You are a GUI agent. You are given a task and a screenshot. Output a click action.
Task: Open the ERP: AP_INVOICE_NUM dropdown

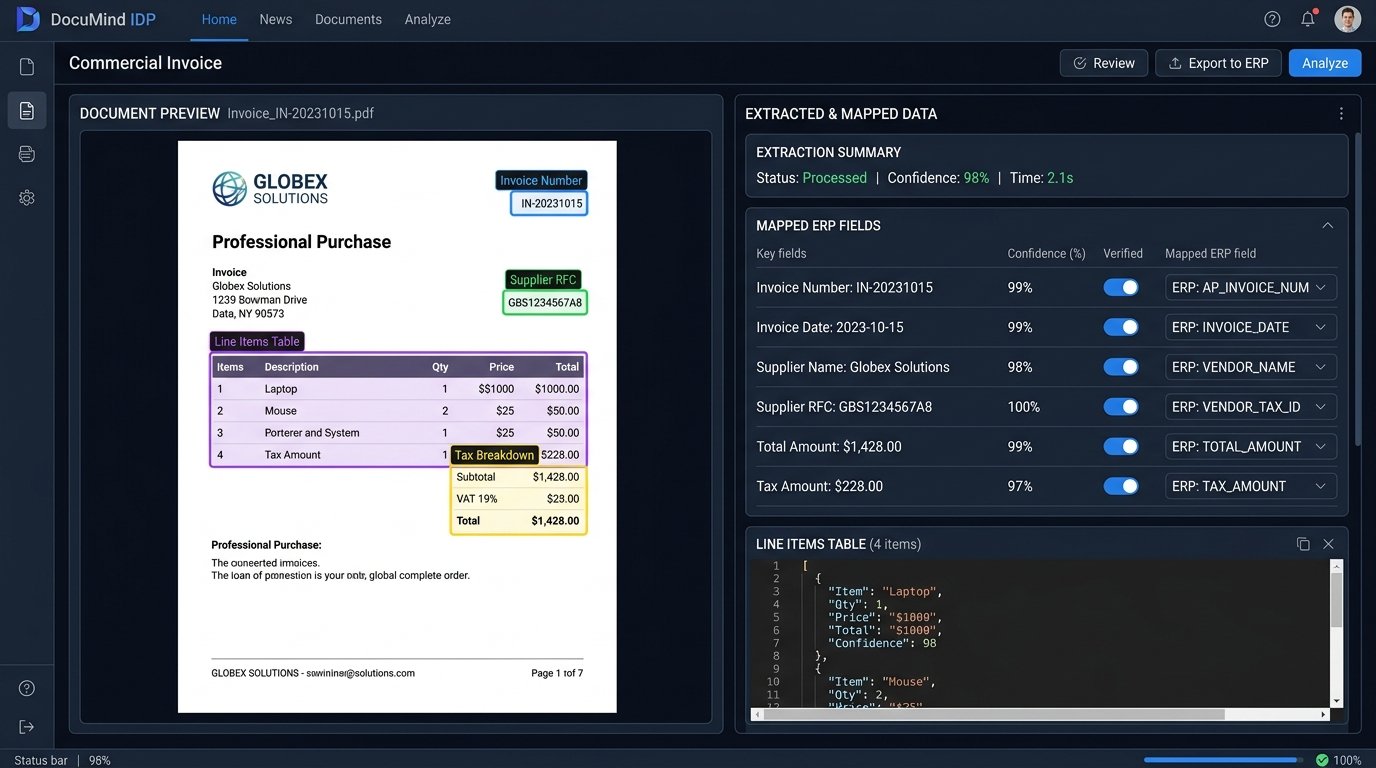1251,287
